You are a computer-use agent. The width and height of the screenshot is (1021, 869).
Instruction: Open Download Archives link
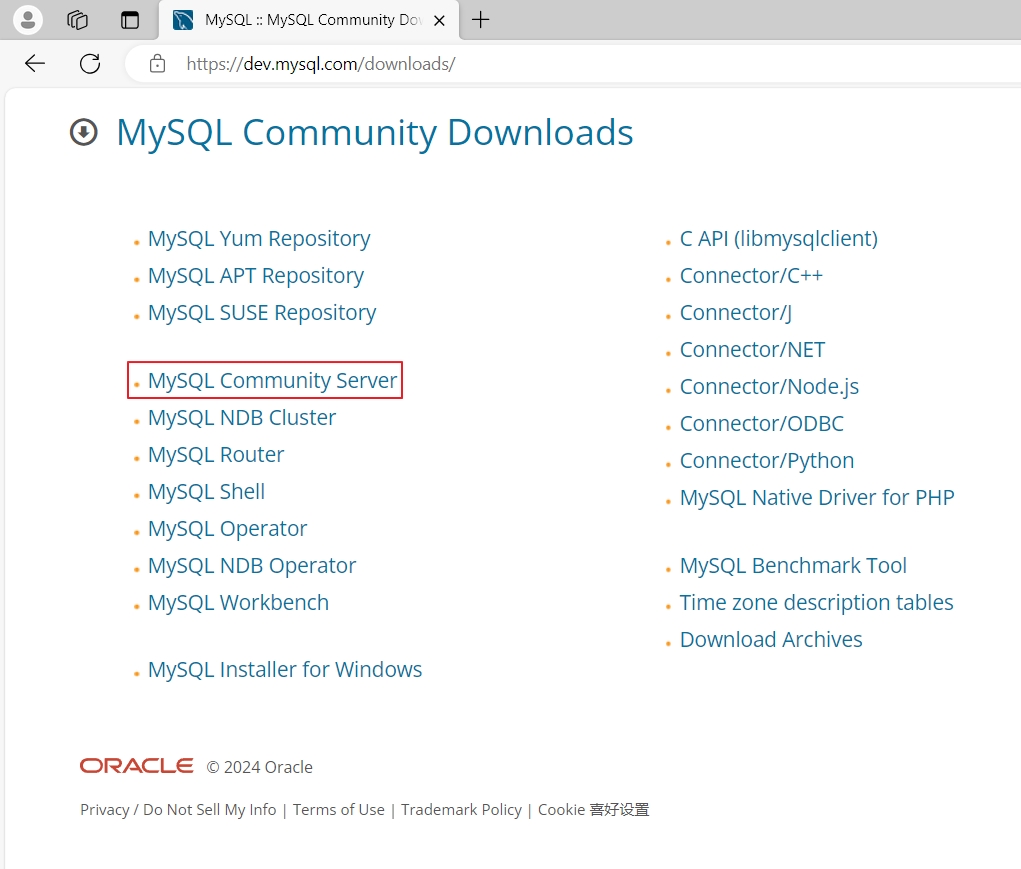(x=771, y=640)
